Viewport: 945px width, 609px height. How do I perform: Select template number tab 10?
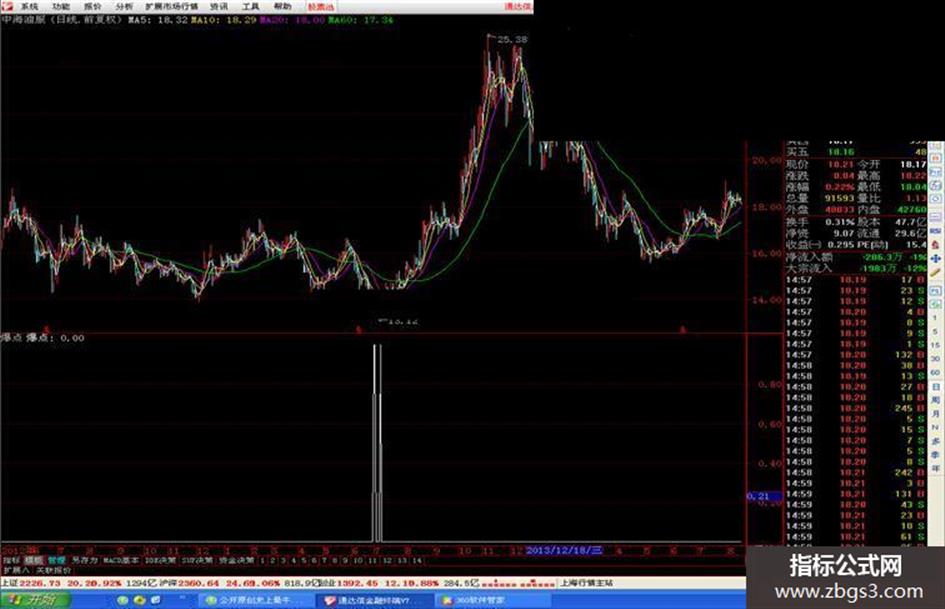357,561
